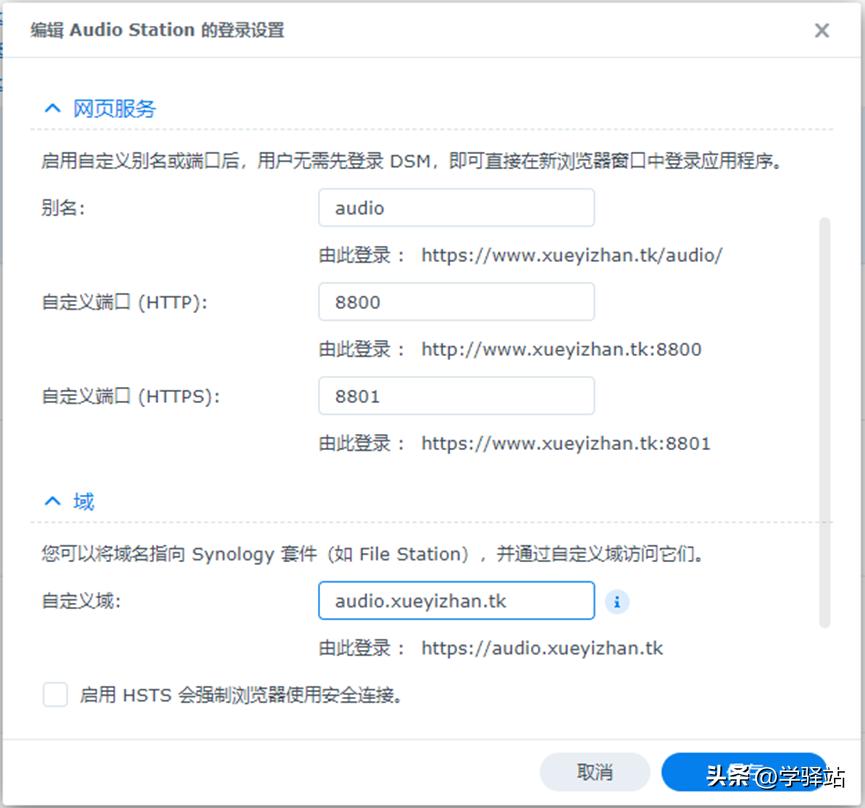Expand the 网页服务 section header chevron

52,108
